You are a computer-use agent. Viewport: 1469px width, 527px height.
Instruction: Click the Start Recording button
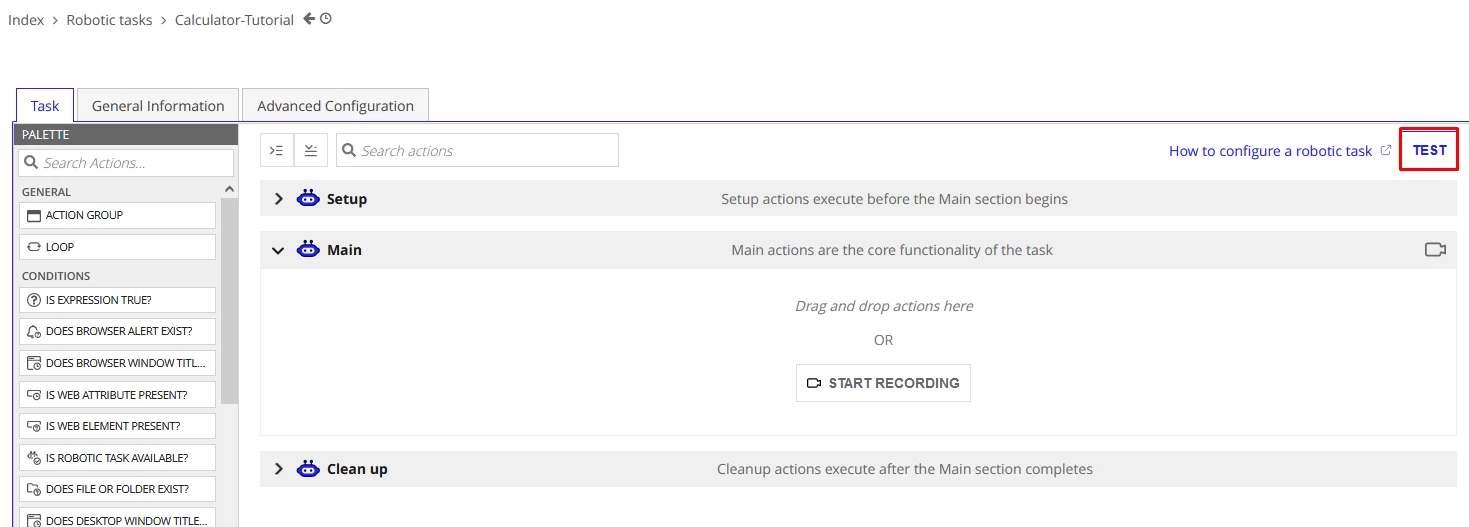(883, 383)
